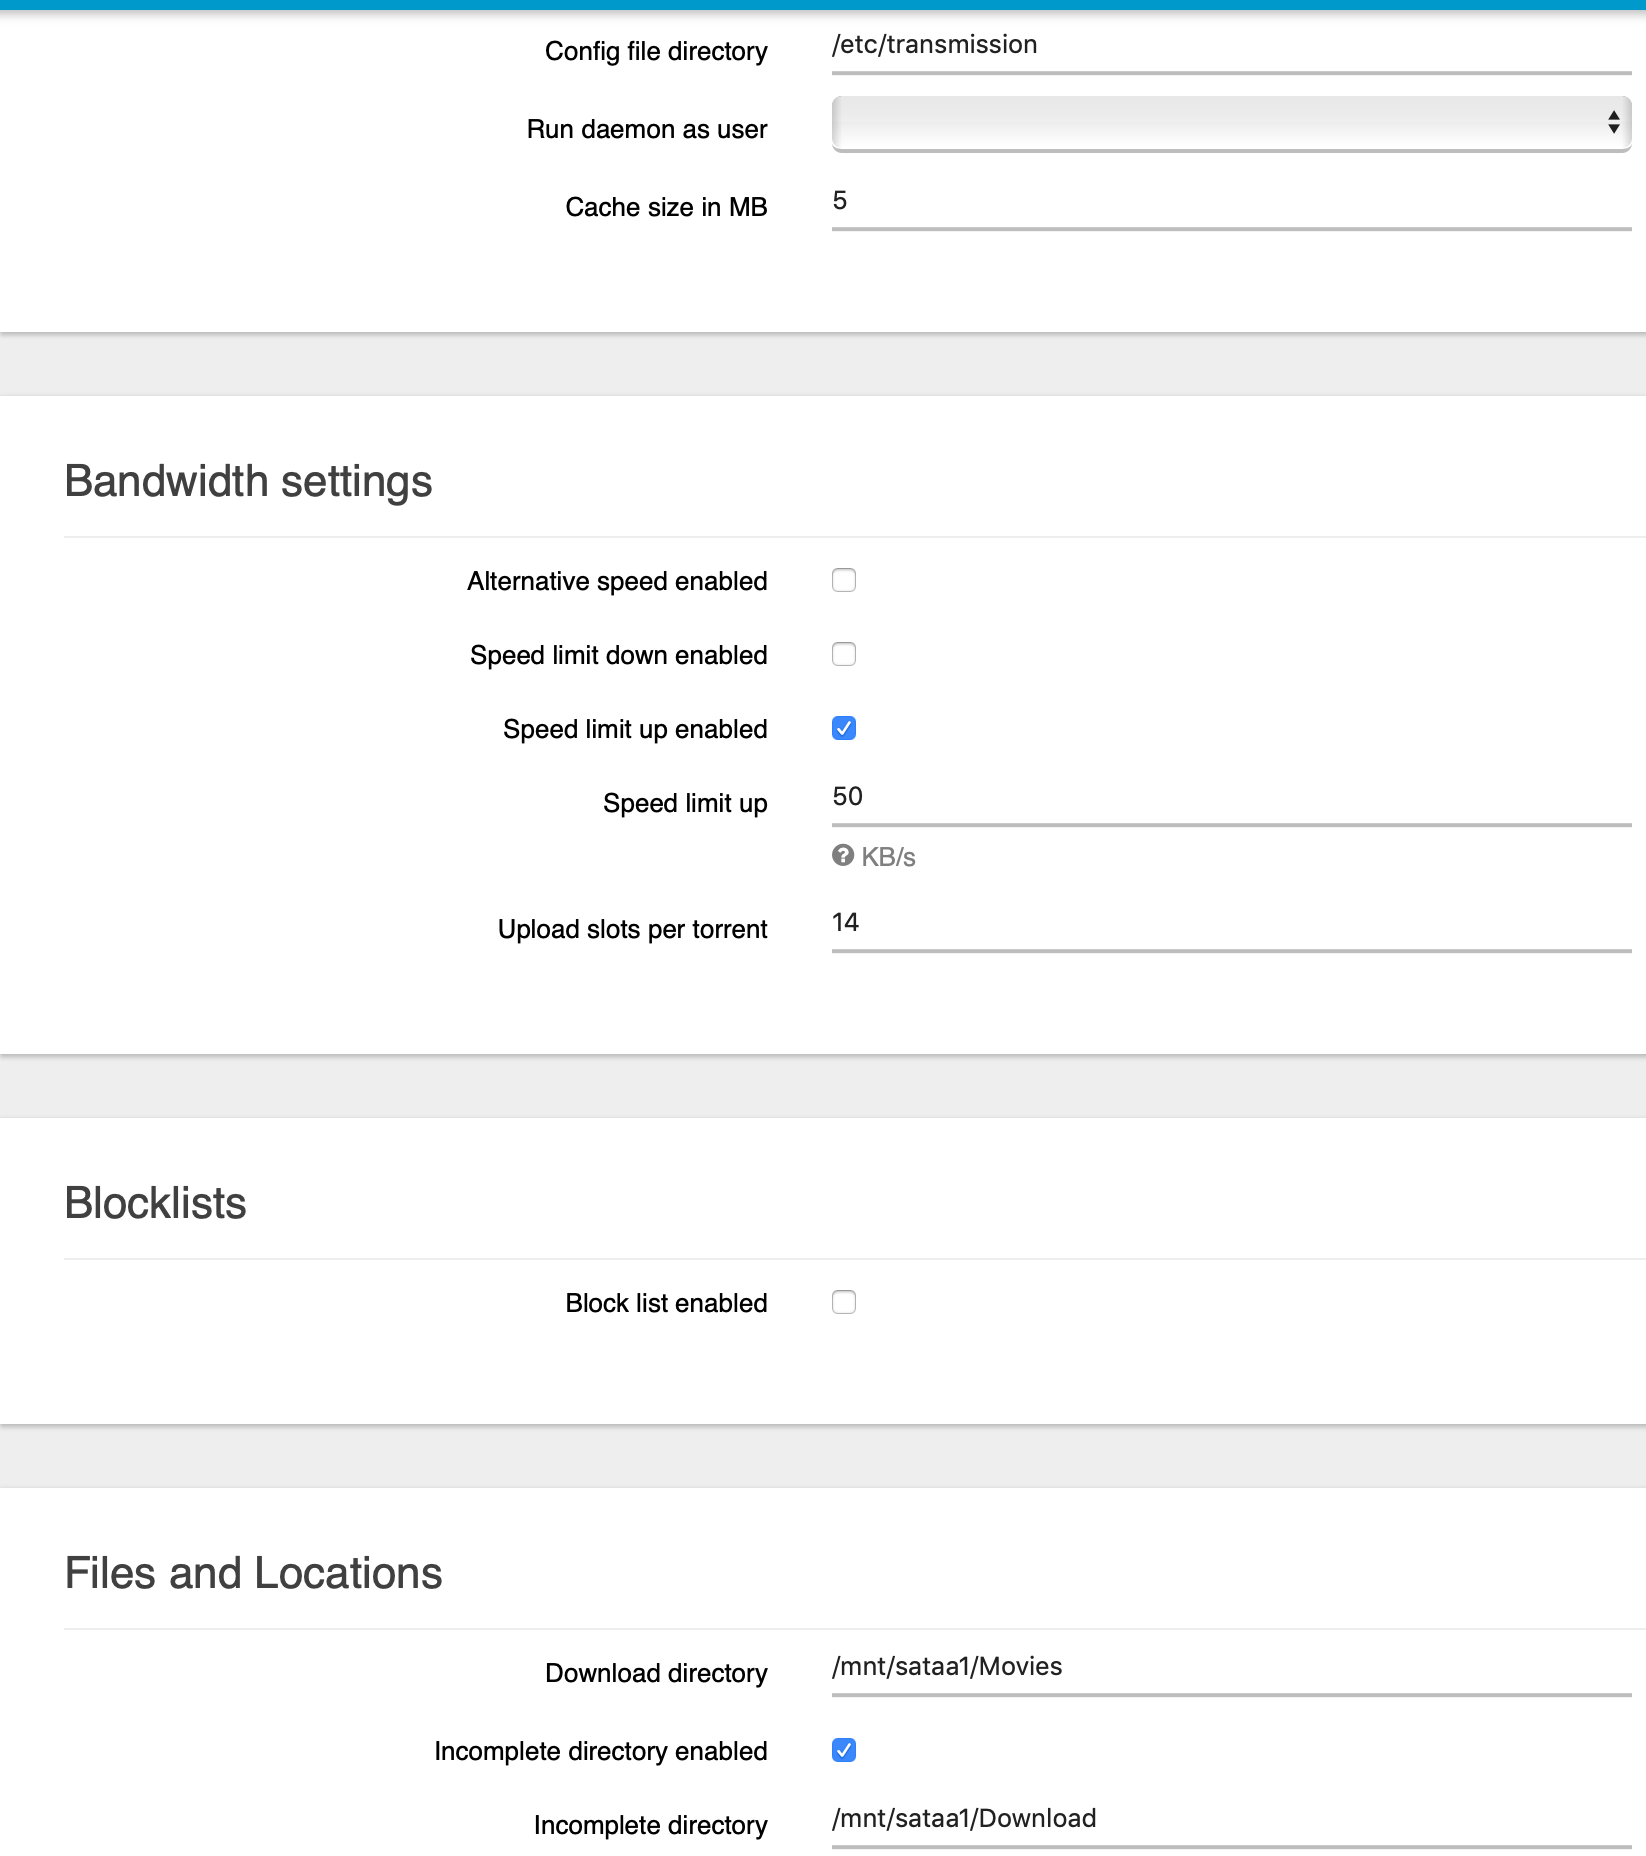Uncheck Speed limit up enabled
Screen dimensions: 1646x1856
pos(844,728)
